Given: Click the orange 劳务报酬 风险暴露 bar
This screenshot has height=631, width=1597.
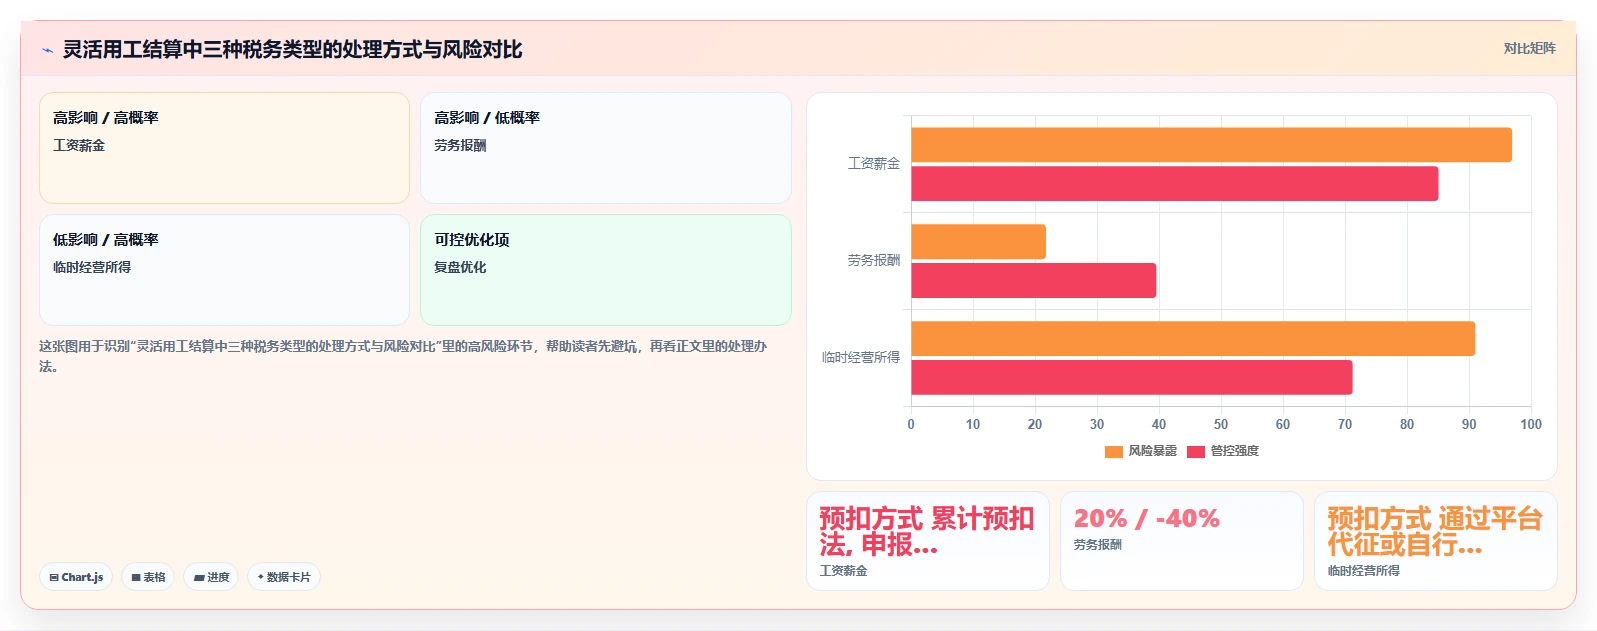Looking at the screenshot, I should 978,242.
